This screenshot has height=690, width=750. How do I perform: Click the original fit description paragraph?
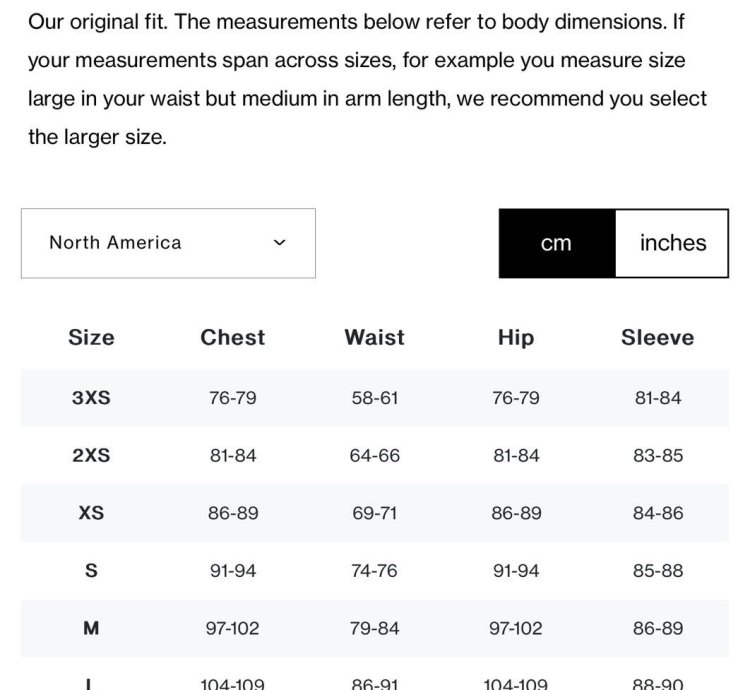click(x=367, y=79)
